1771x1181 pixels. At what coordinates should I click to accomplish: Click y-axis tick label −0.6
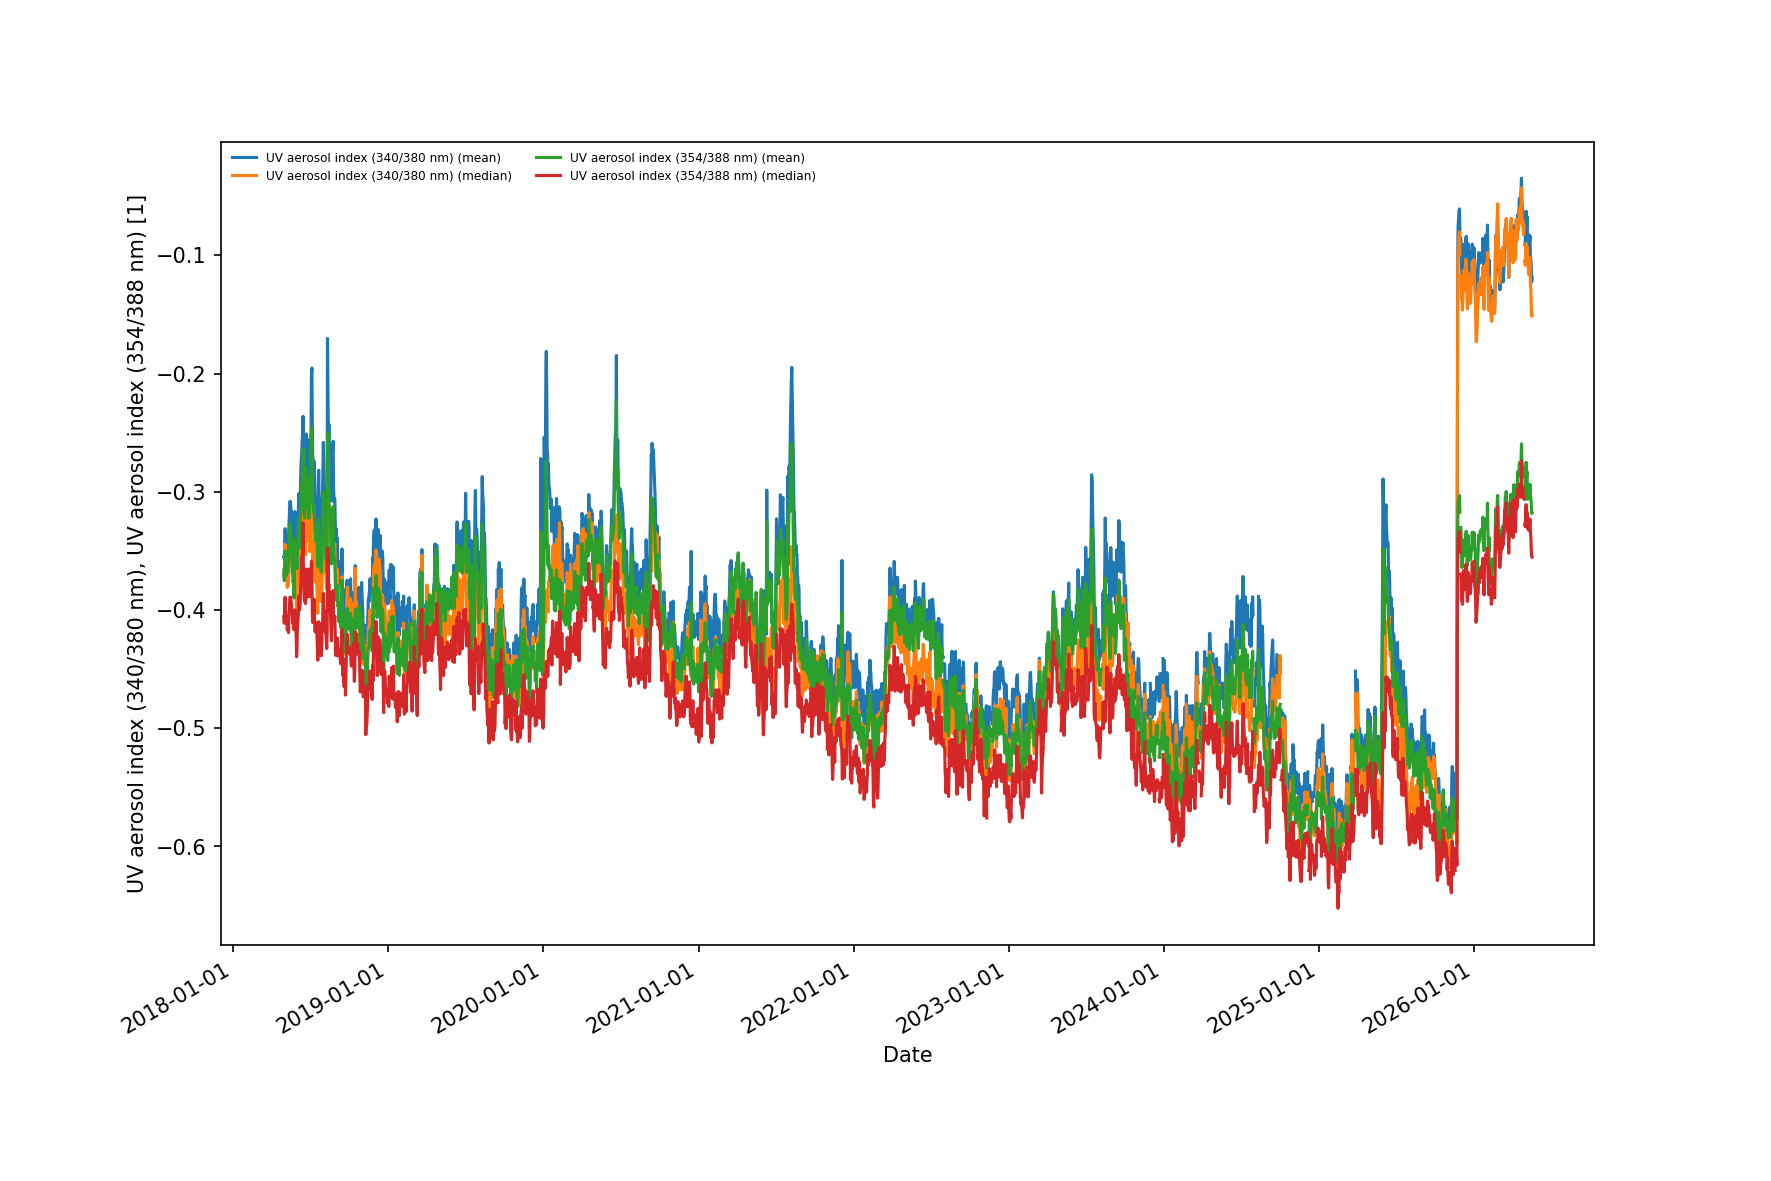[x=182, y=847]
